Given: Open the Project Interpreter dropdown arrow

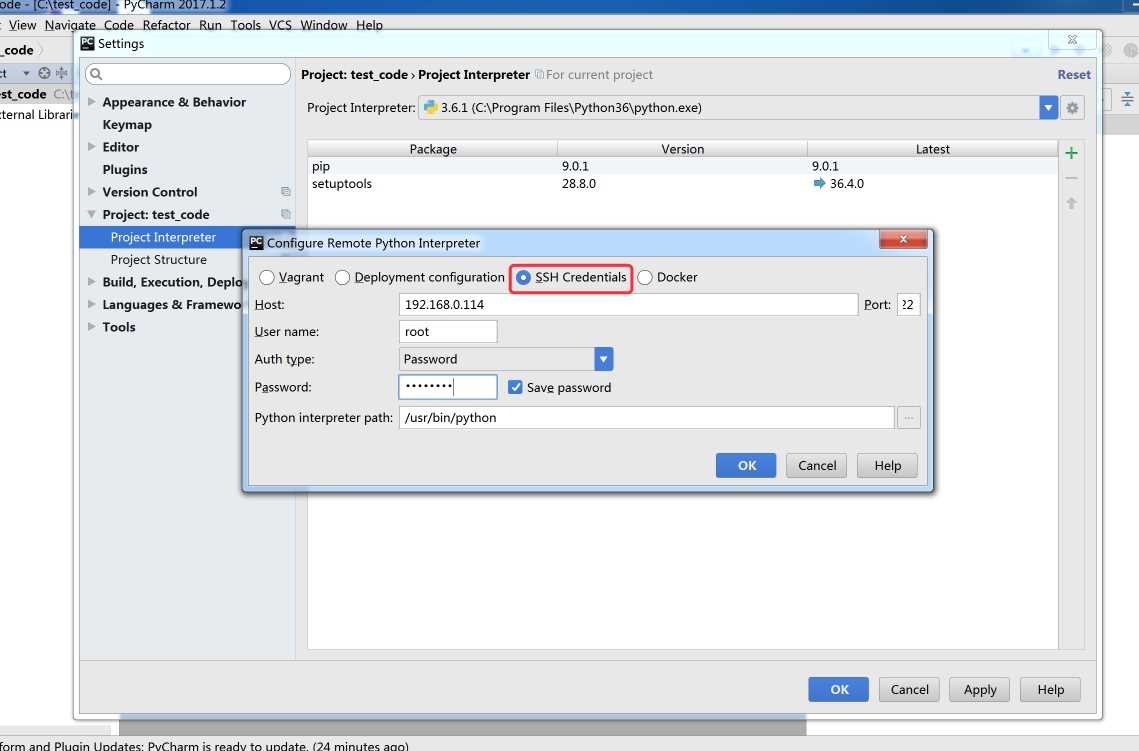Looking at the screenshot, I should [1048, 108].
